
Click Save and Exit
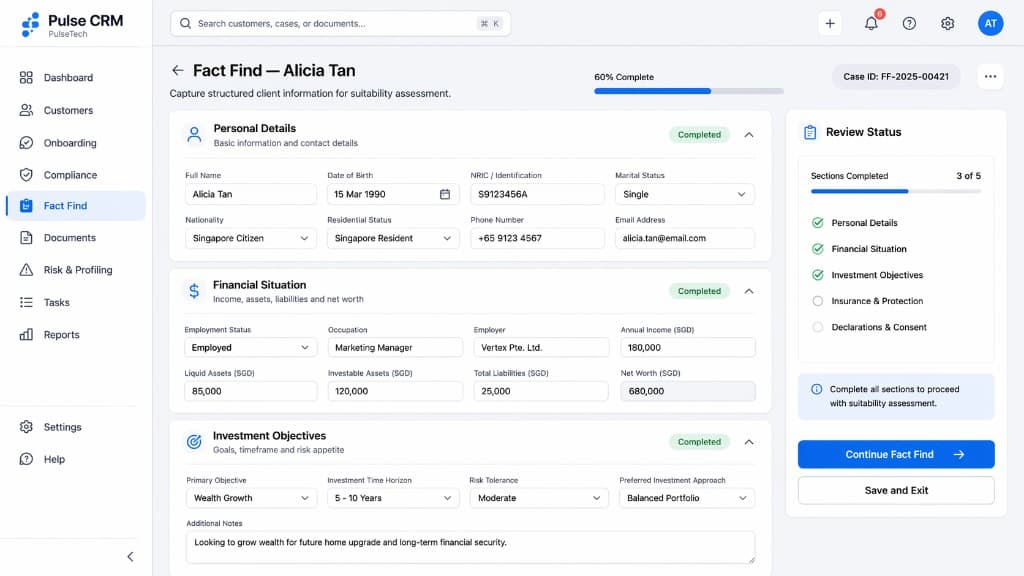(x=895, y=490)
